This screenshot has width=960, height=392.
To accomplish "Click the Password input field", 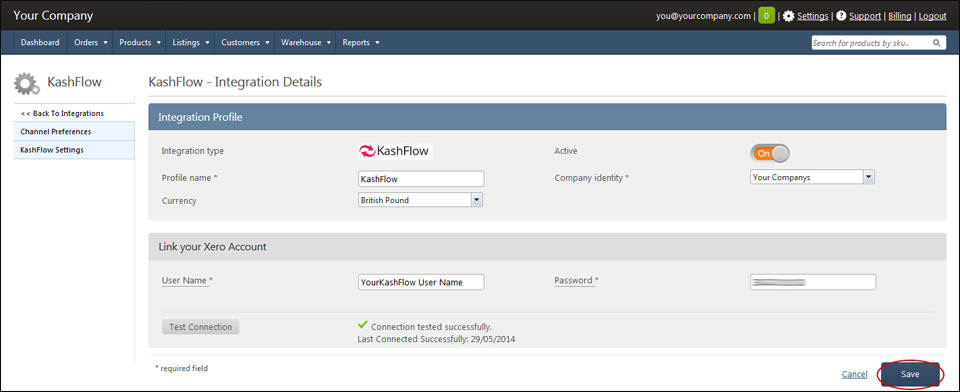I will (813, 282).
